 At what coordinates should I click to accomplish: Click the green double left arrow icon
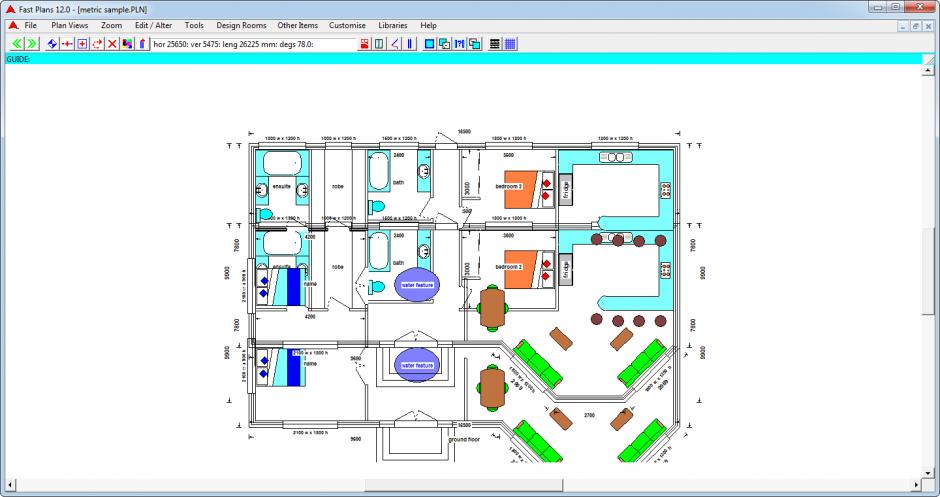click(x=17, y=44)
